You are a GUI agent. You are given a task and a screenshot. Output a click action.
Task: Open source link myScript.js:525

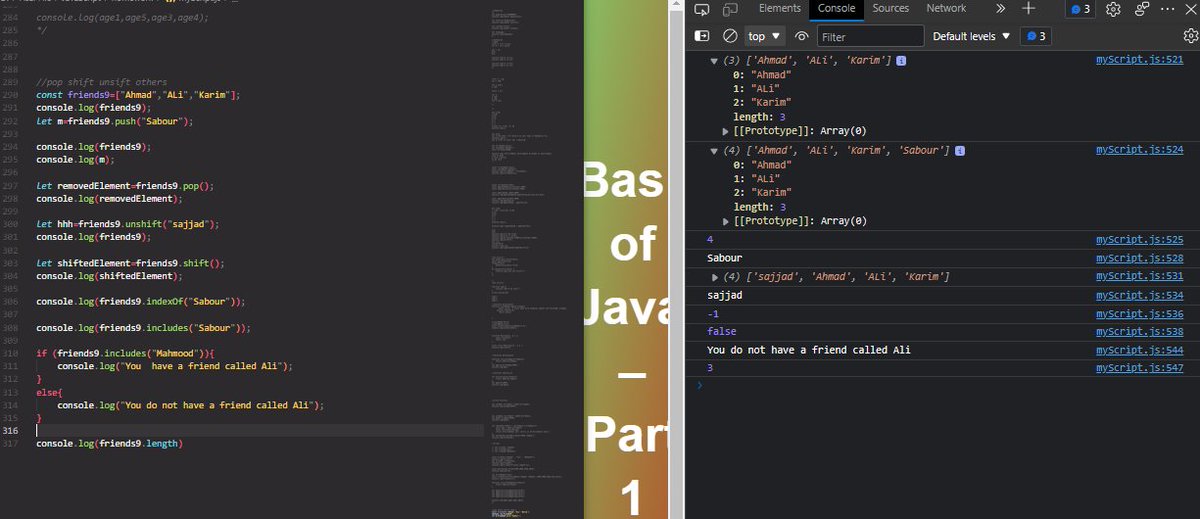coord(1140,240)
